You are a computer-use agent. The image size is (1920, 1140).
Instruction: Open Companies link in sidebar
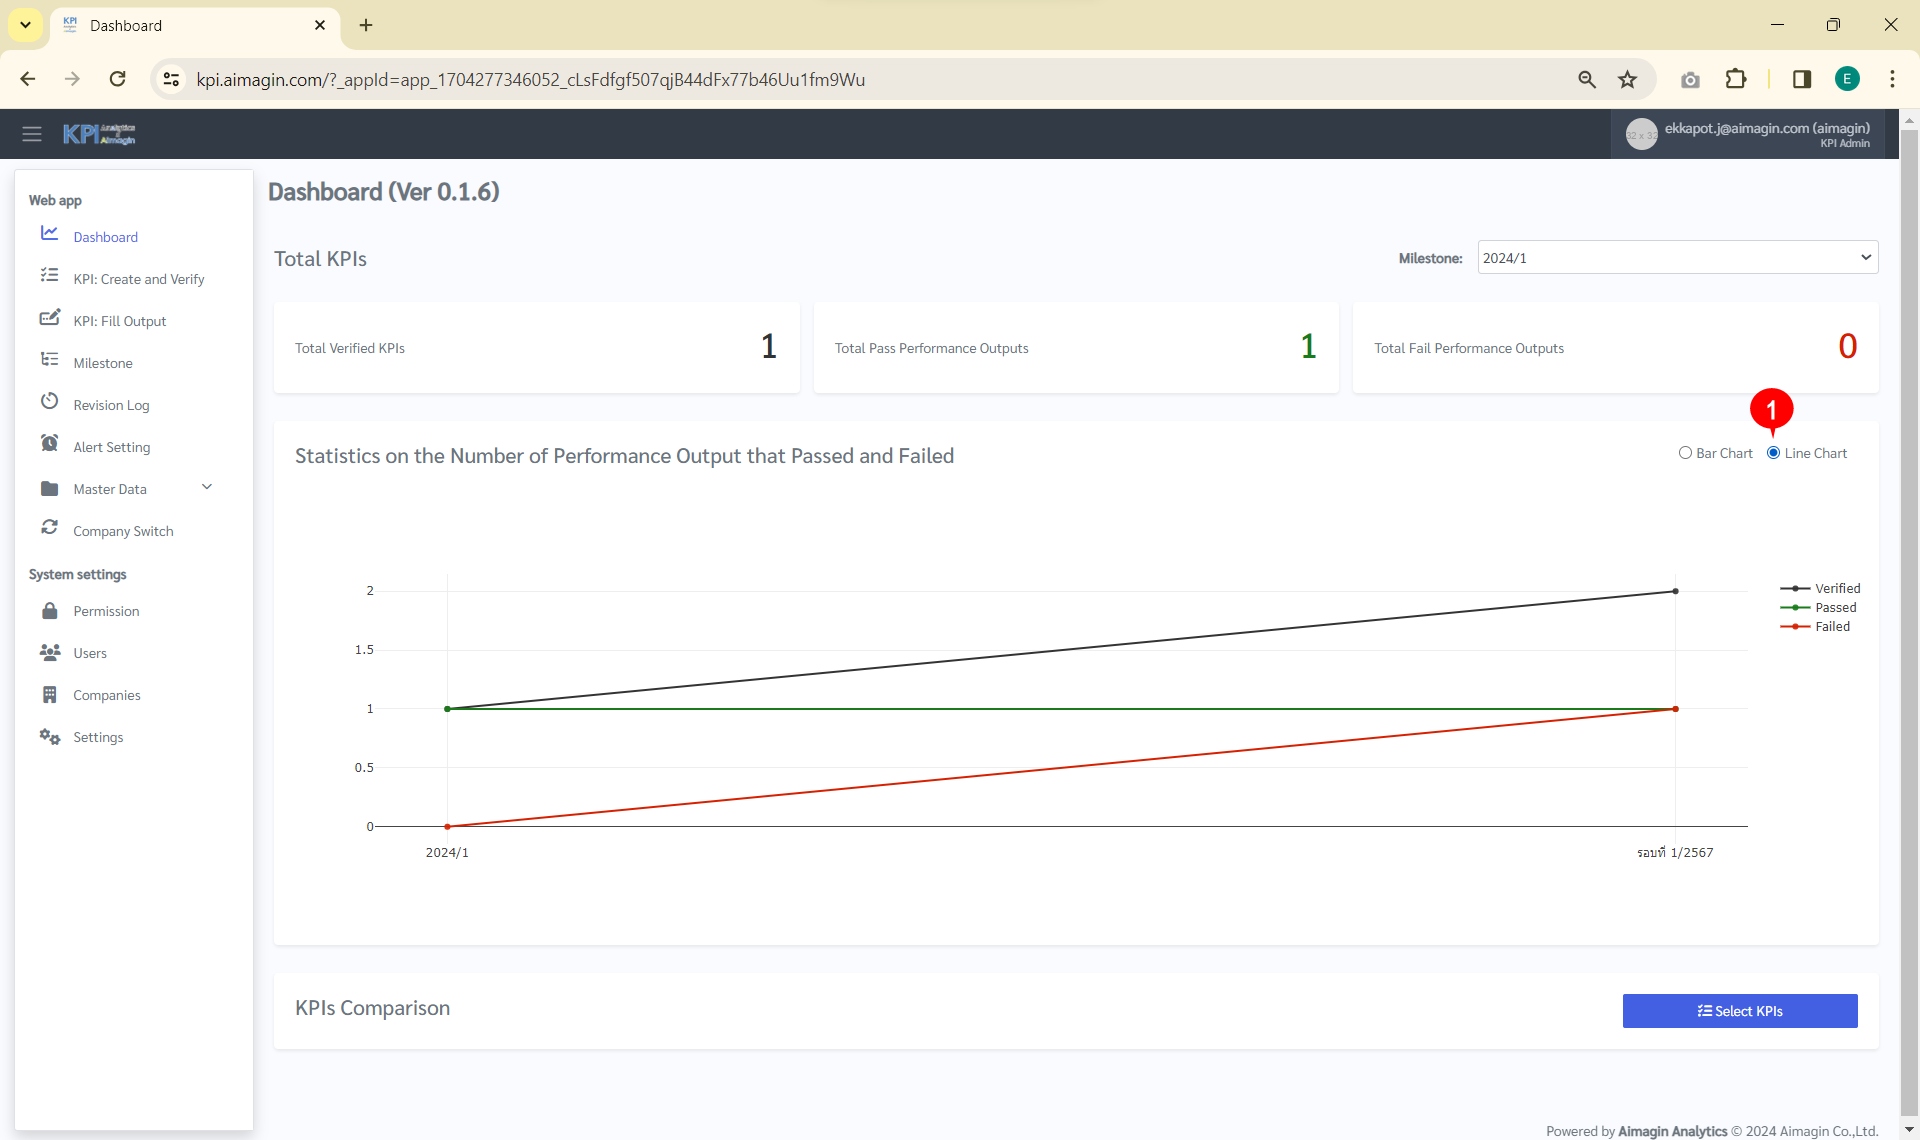[106, 695]
